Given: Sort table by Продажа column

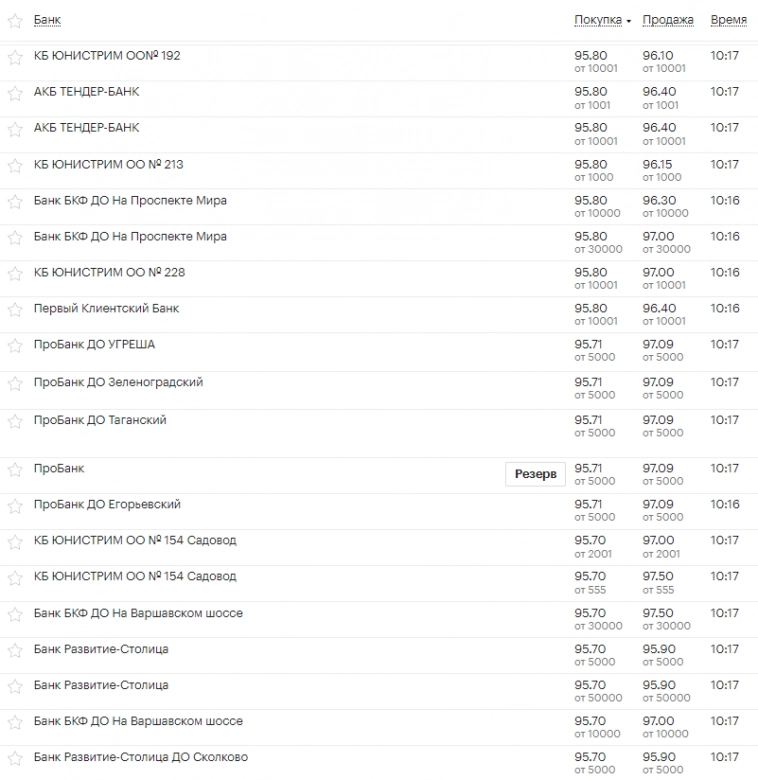Looking at the screenshot, I should click(x=668, y=20).
